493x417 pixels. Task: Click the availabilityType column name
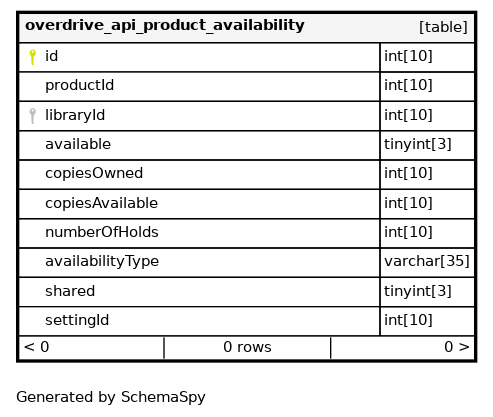point(102,262)
